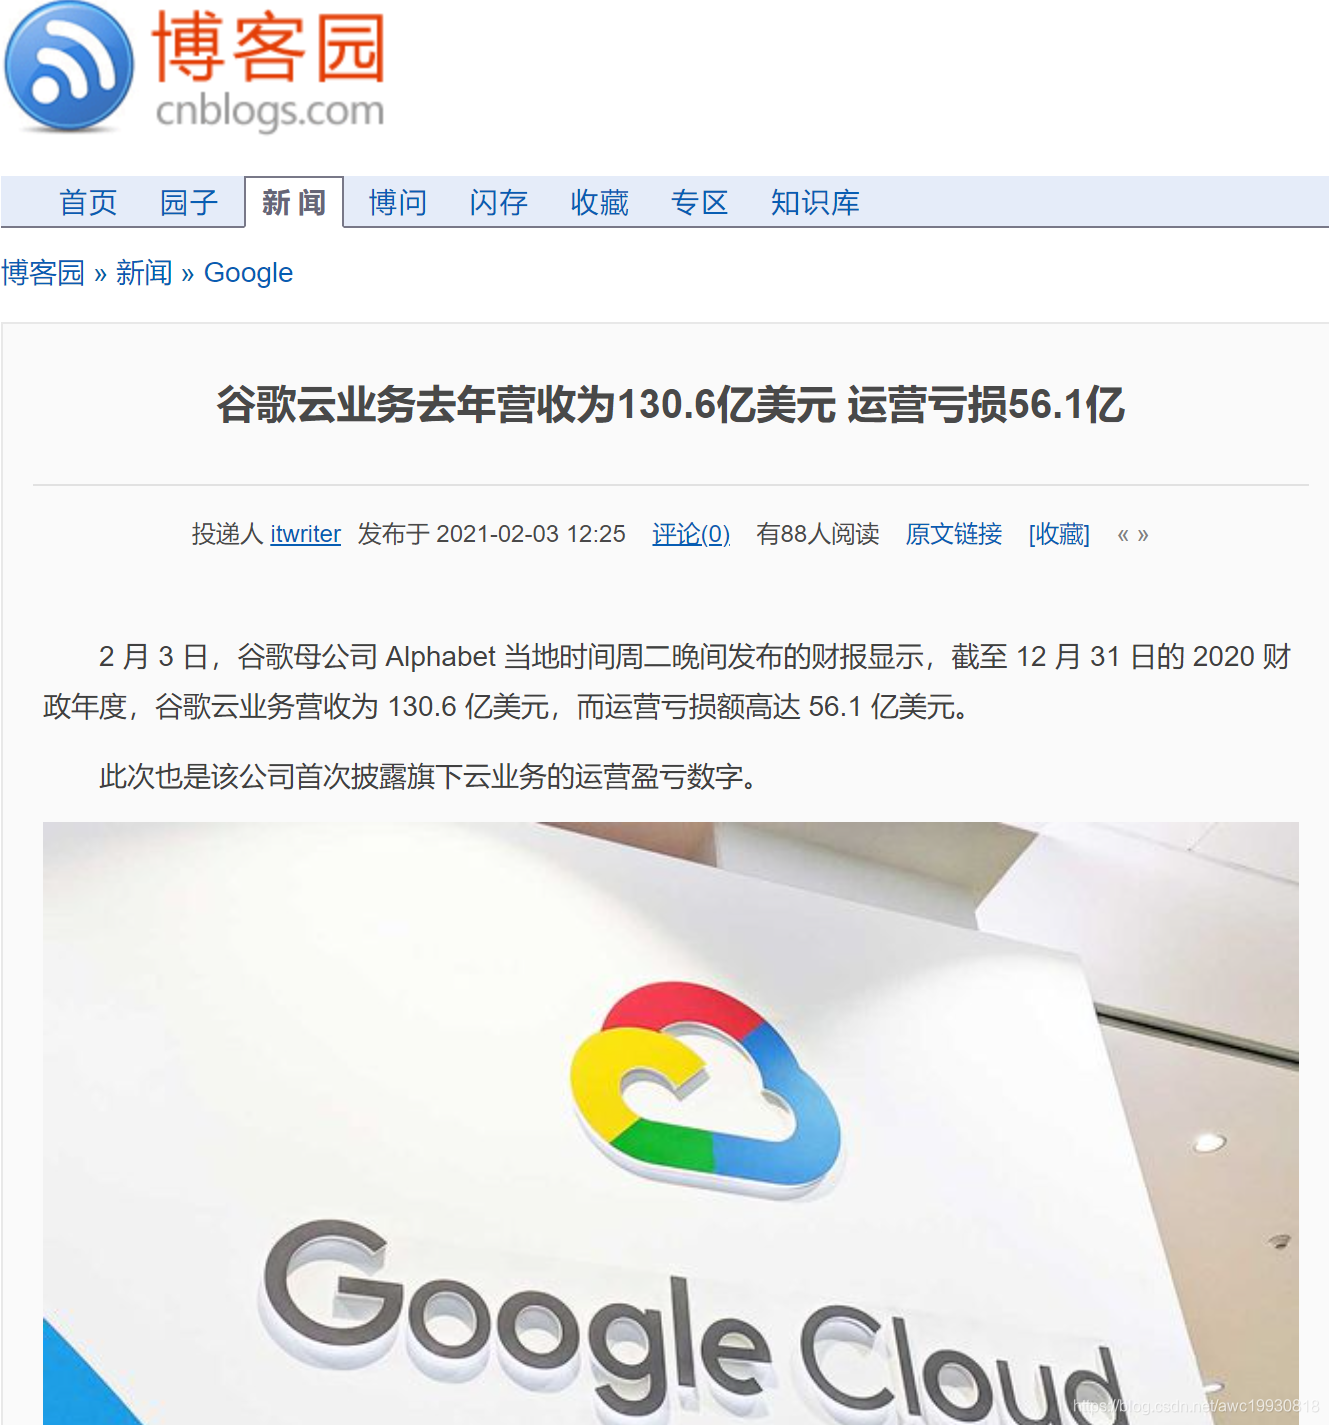Open the 评论(0) comments link
Image resolution: width=1329 pixels, height=1425 pixels.
(x=691, y=534)
